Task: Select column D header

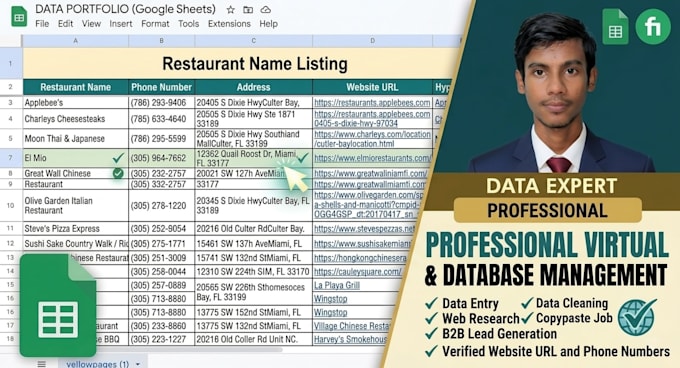Action: click(x=373, y=41)
